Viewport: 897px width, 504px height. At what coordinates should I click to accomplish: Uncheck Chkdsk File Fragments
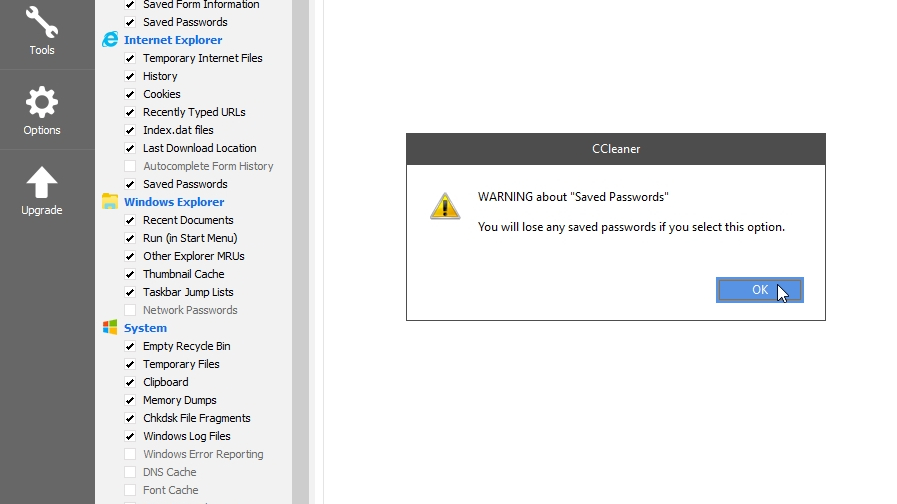130,418
